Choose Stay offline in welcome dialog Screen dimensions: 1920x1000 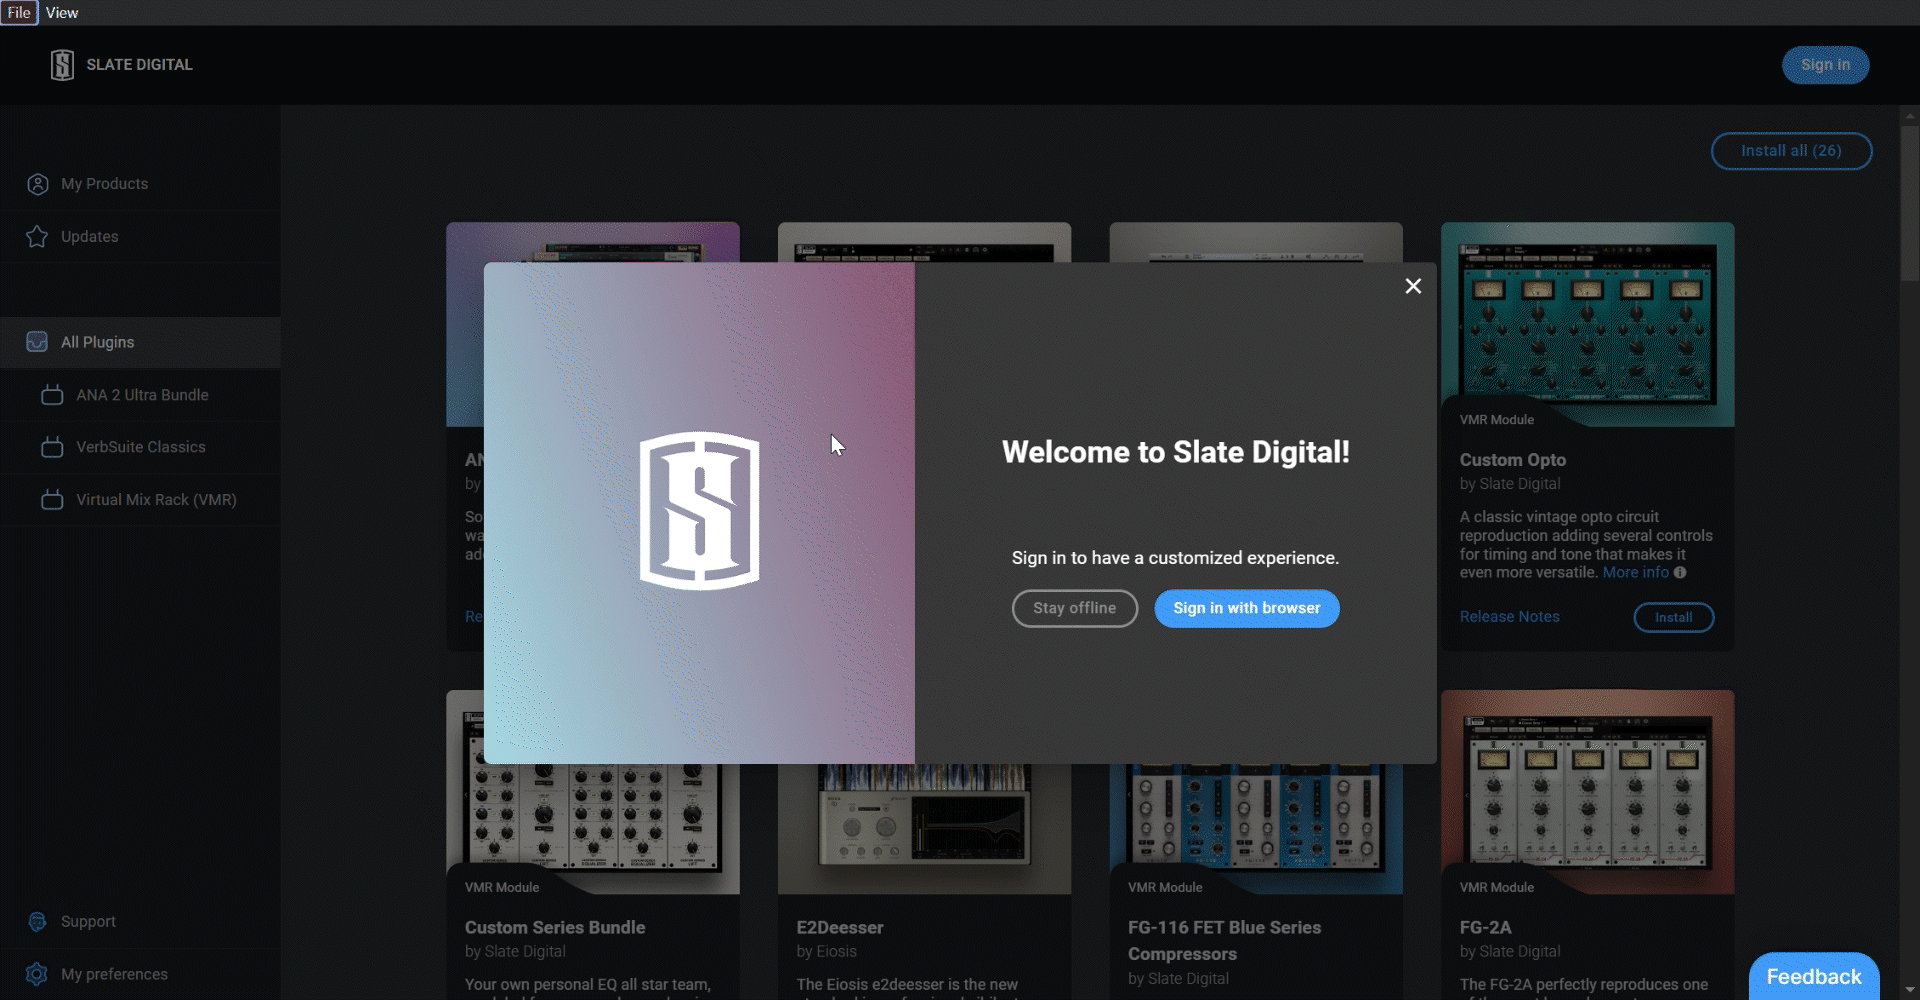point(1074,608)
